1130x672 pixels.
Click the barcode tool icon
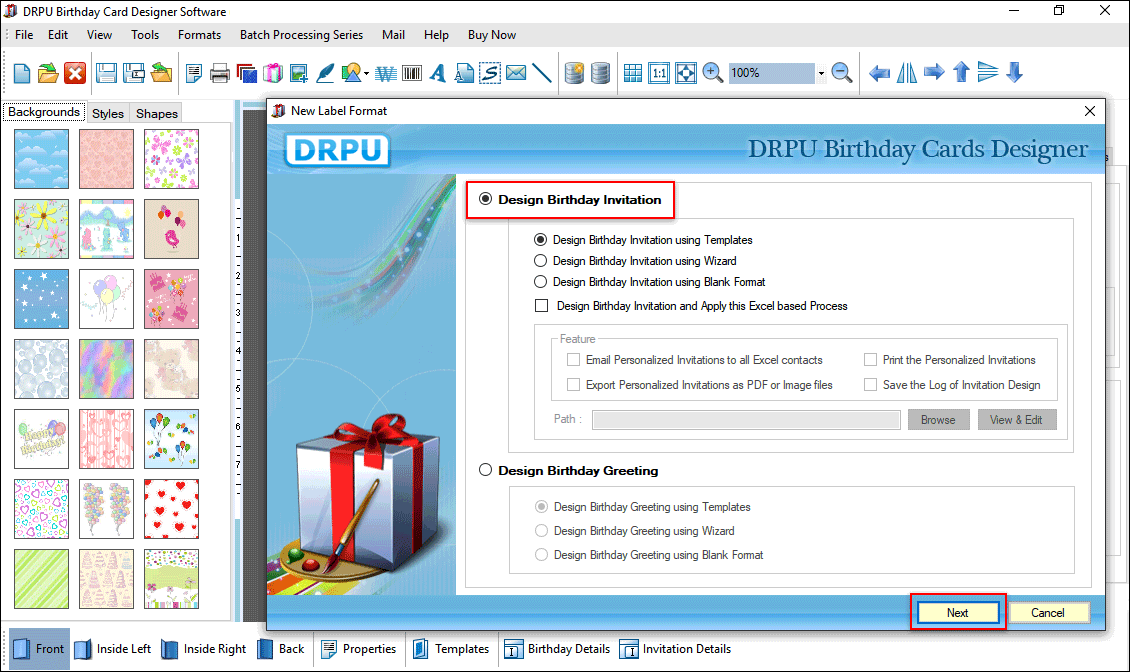pos(412,73)
